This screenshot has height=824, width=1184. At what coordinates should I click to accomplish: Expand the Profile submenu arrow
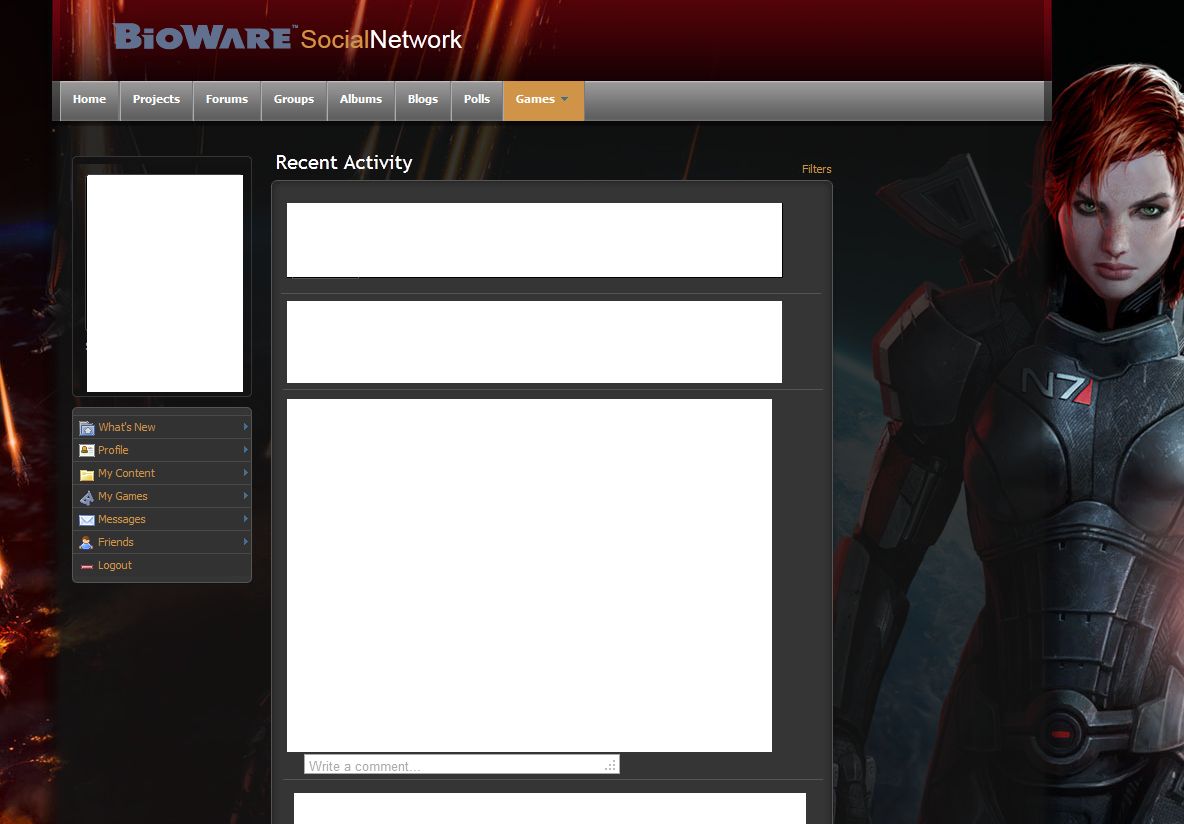coord(245,449)
